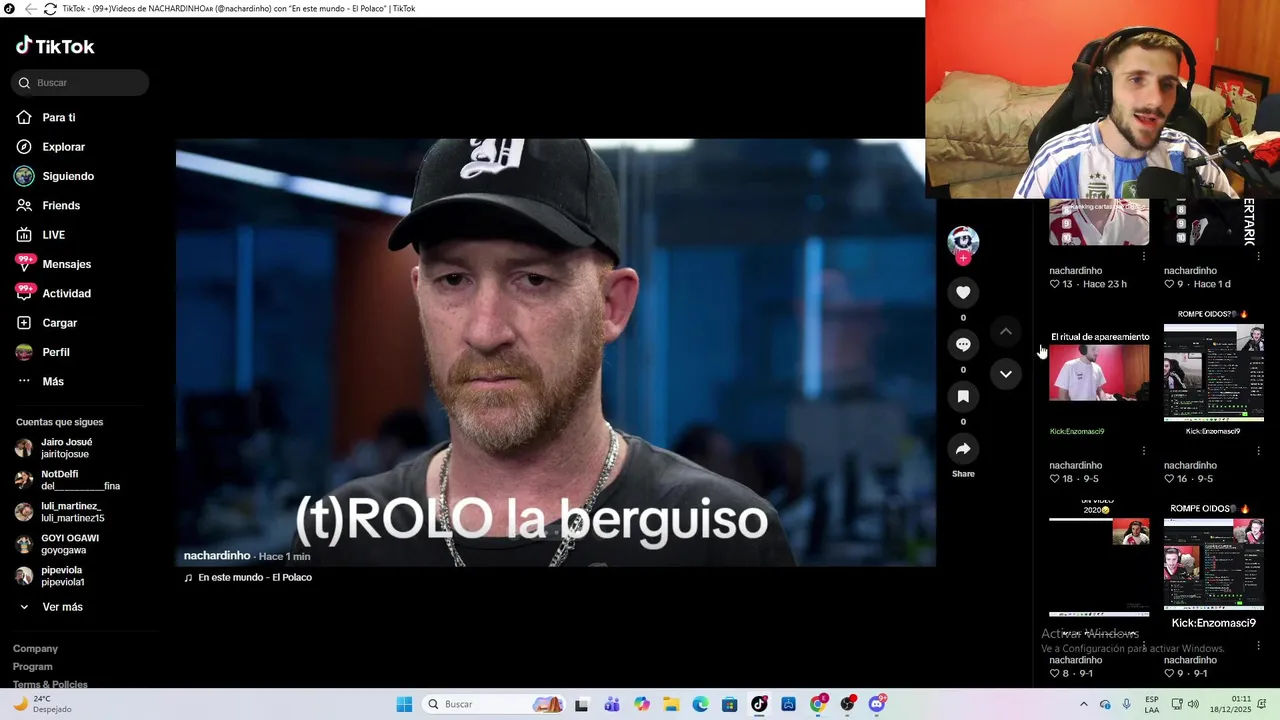This screenshot has width=1280, height=720.
Task: Click the Program footer link
Action: point(33,667)
